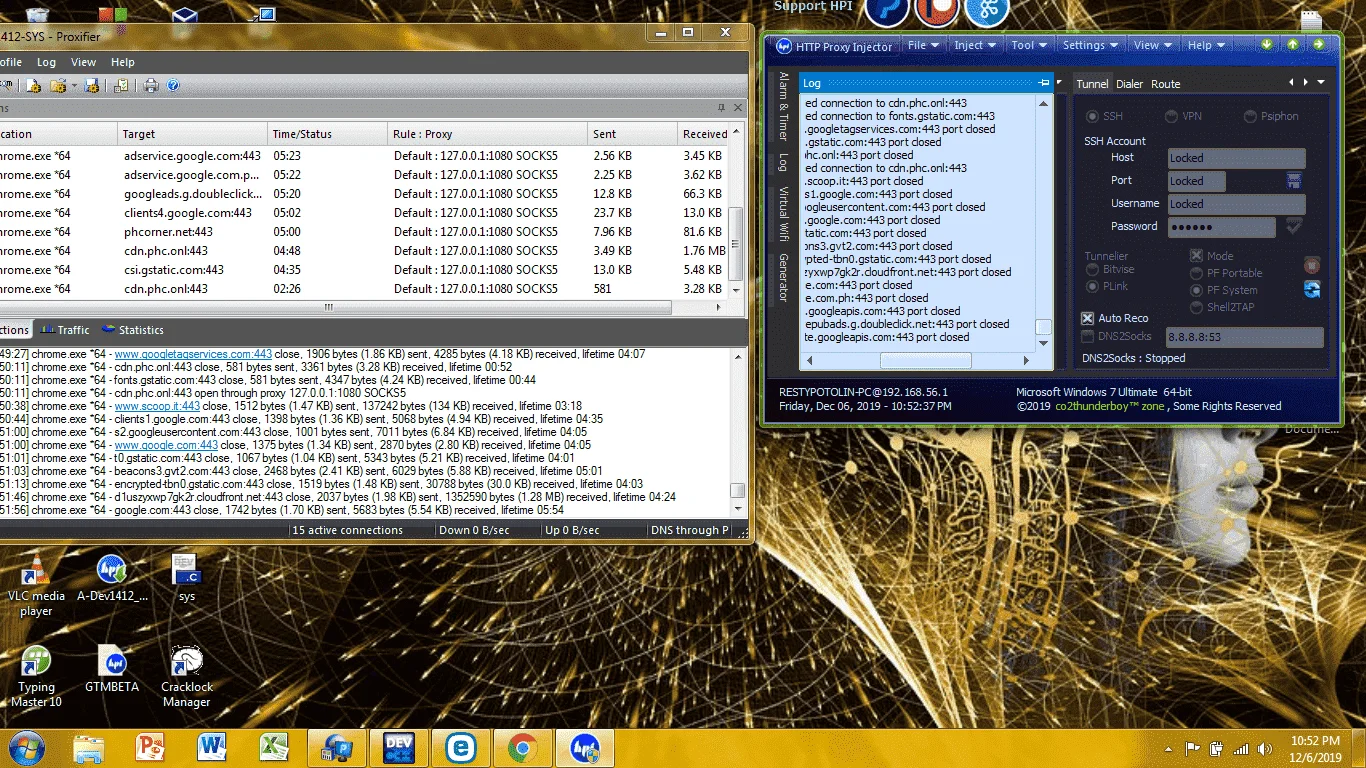
Task: Click the save profile floppy icon in Proxifier
Action: tap(92, 86)
